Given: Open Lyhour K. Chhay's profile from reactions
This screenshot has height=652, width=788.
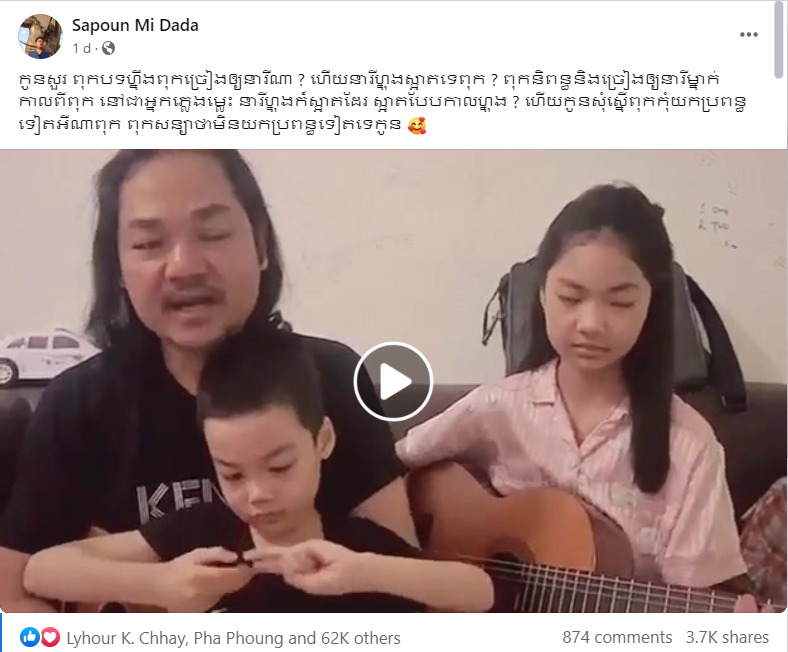Looking at the screenshot, I should pyautogui.click(x=125, y=638).
